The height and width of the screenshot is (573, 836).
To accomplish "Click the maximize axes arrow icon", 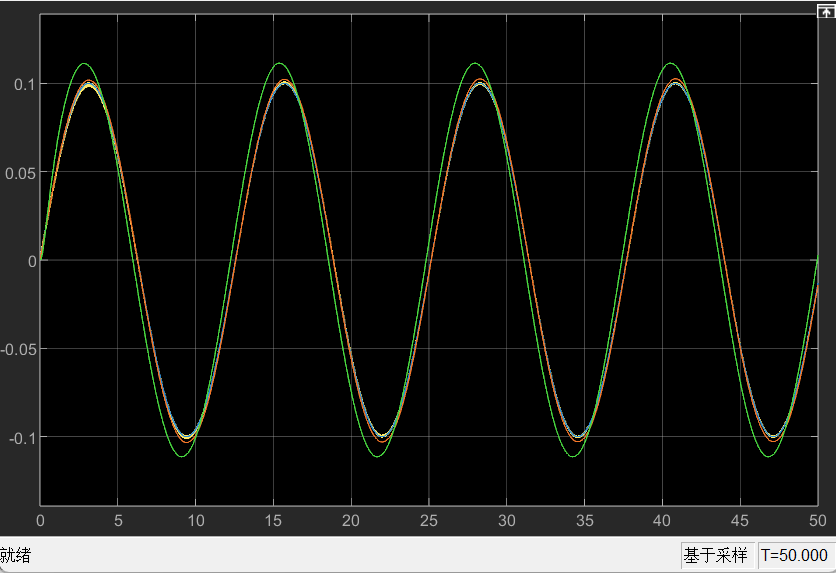I will click(826, 9).
